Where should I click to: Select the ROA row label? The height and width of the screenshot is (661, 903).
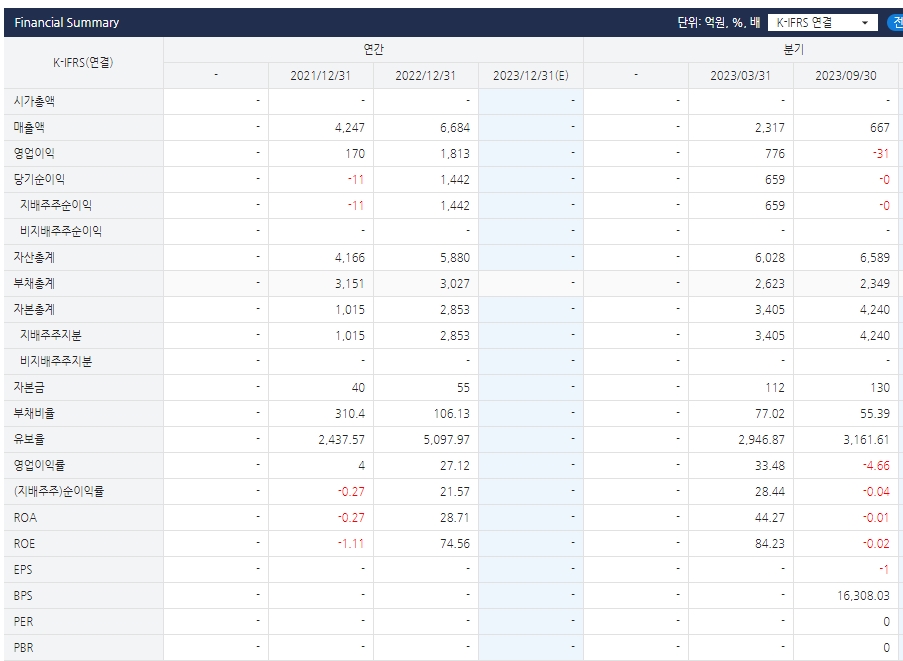coord(25,518)
